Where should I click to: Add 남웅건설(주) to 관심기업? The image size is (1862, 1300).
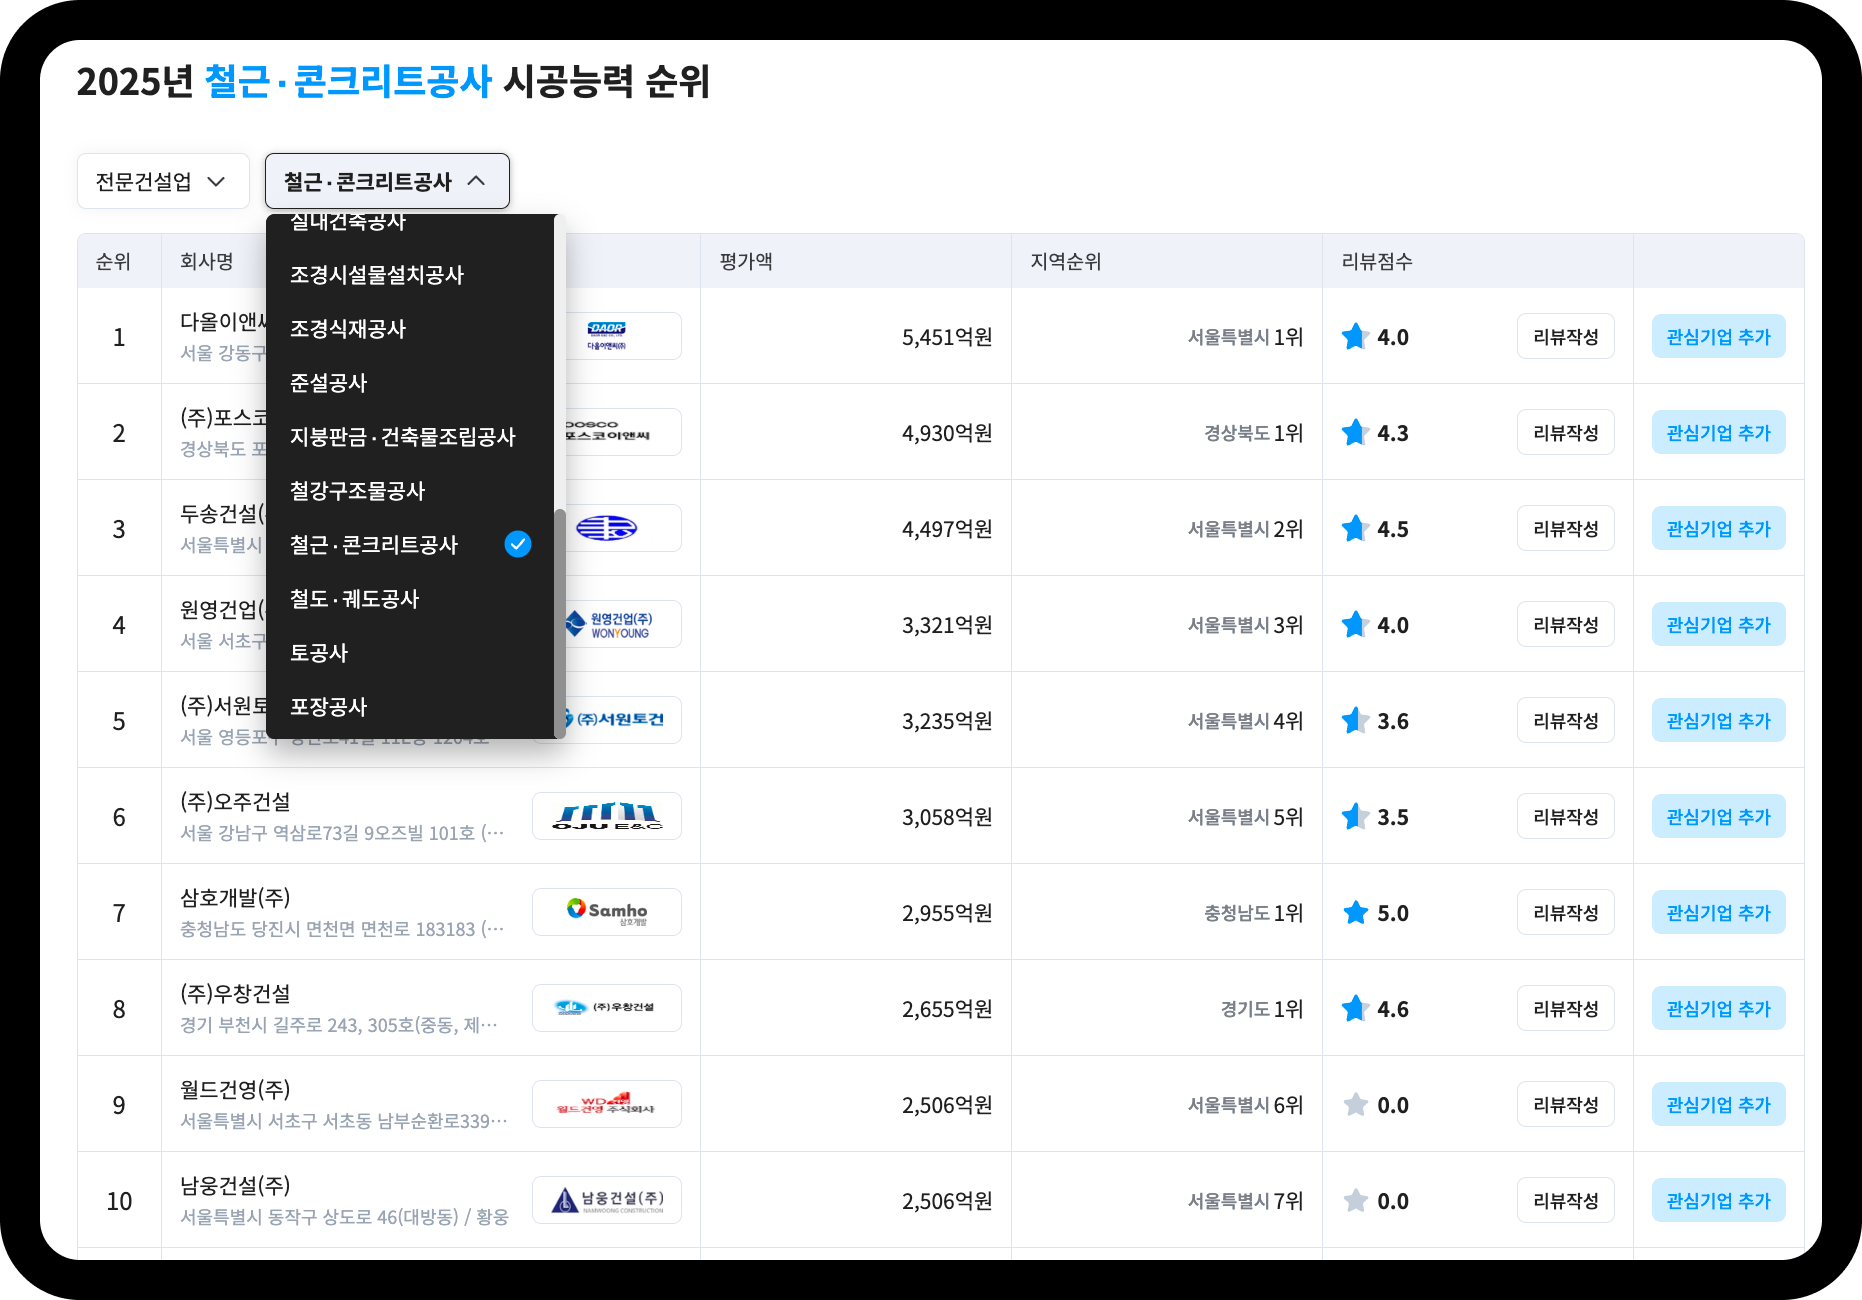point(1718,1201)
